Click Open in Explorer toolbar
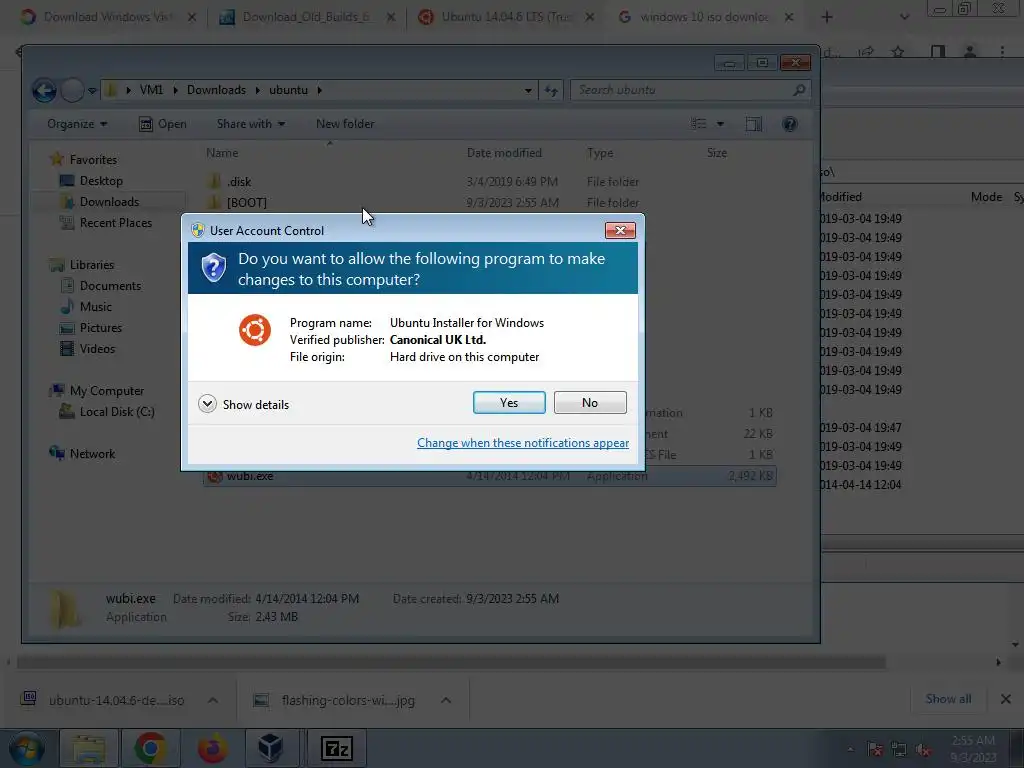This screenshot has width=1024, height=768. (163, 124)
